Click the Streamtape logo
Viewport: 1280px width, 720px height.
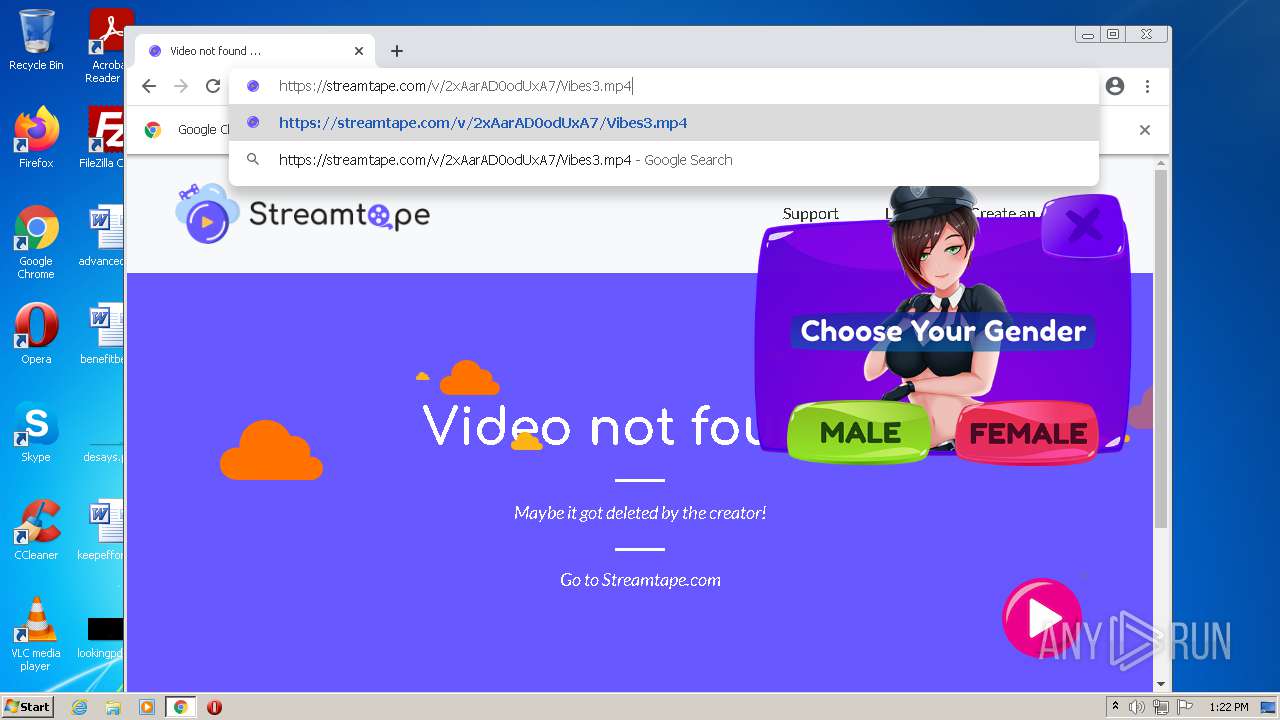302,213
